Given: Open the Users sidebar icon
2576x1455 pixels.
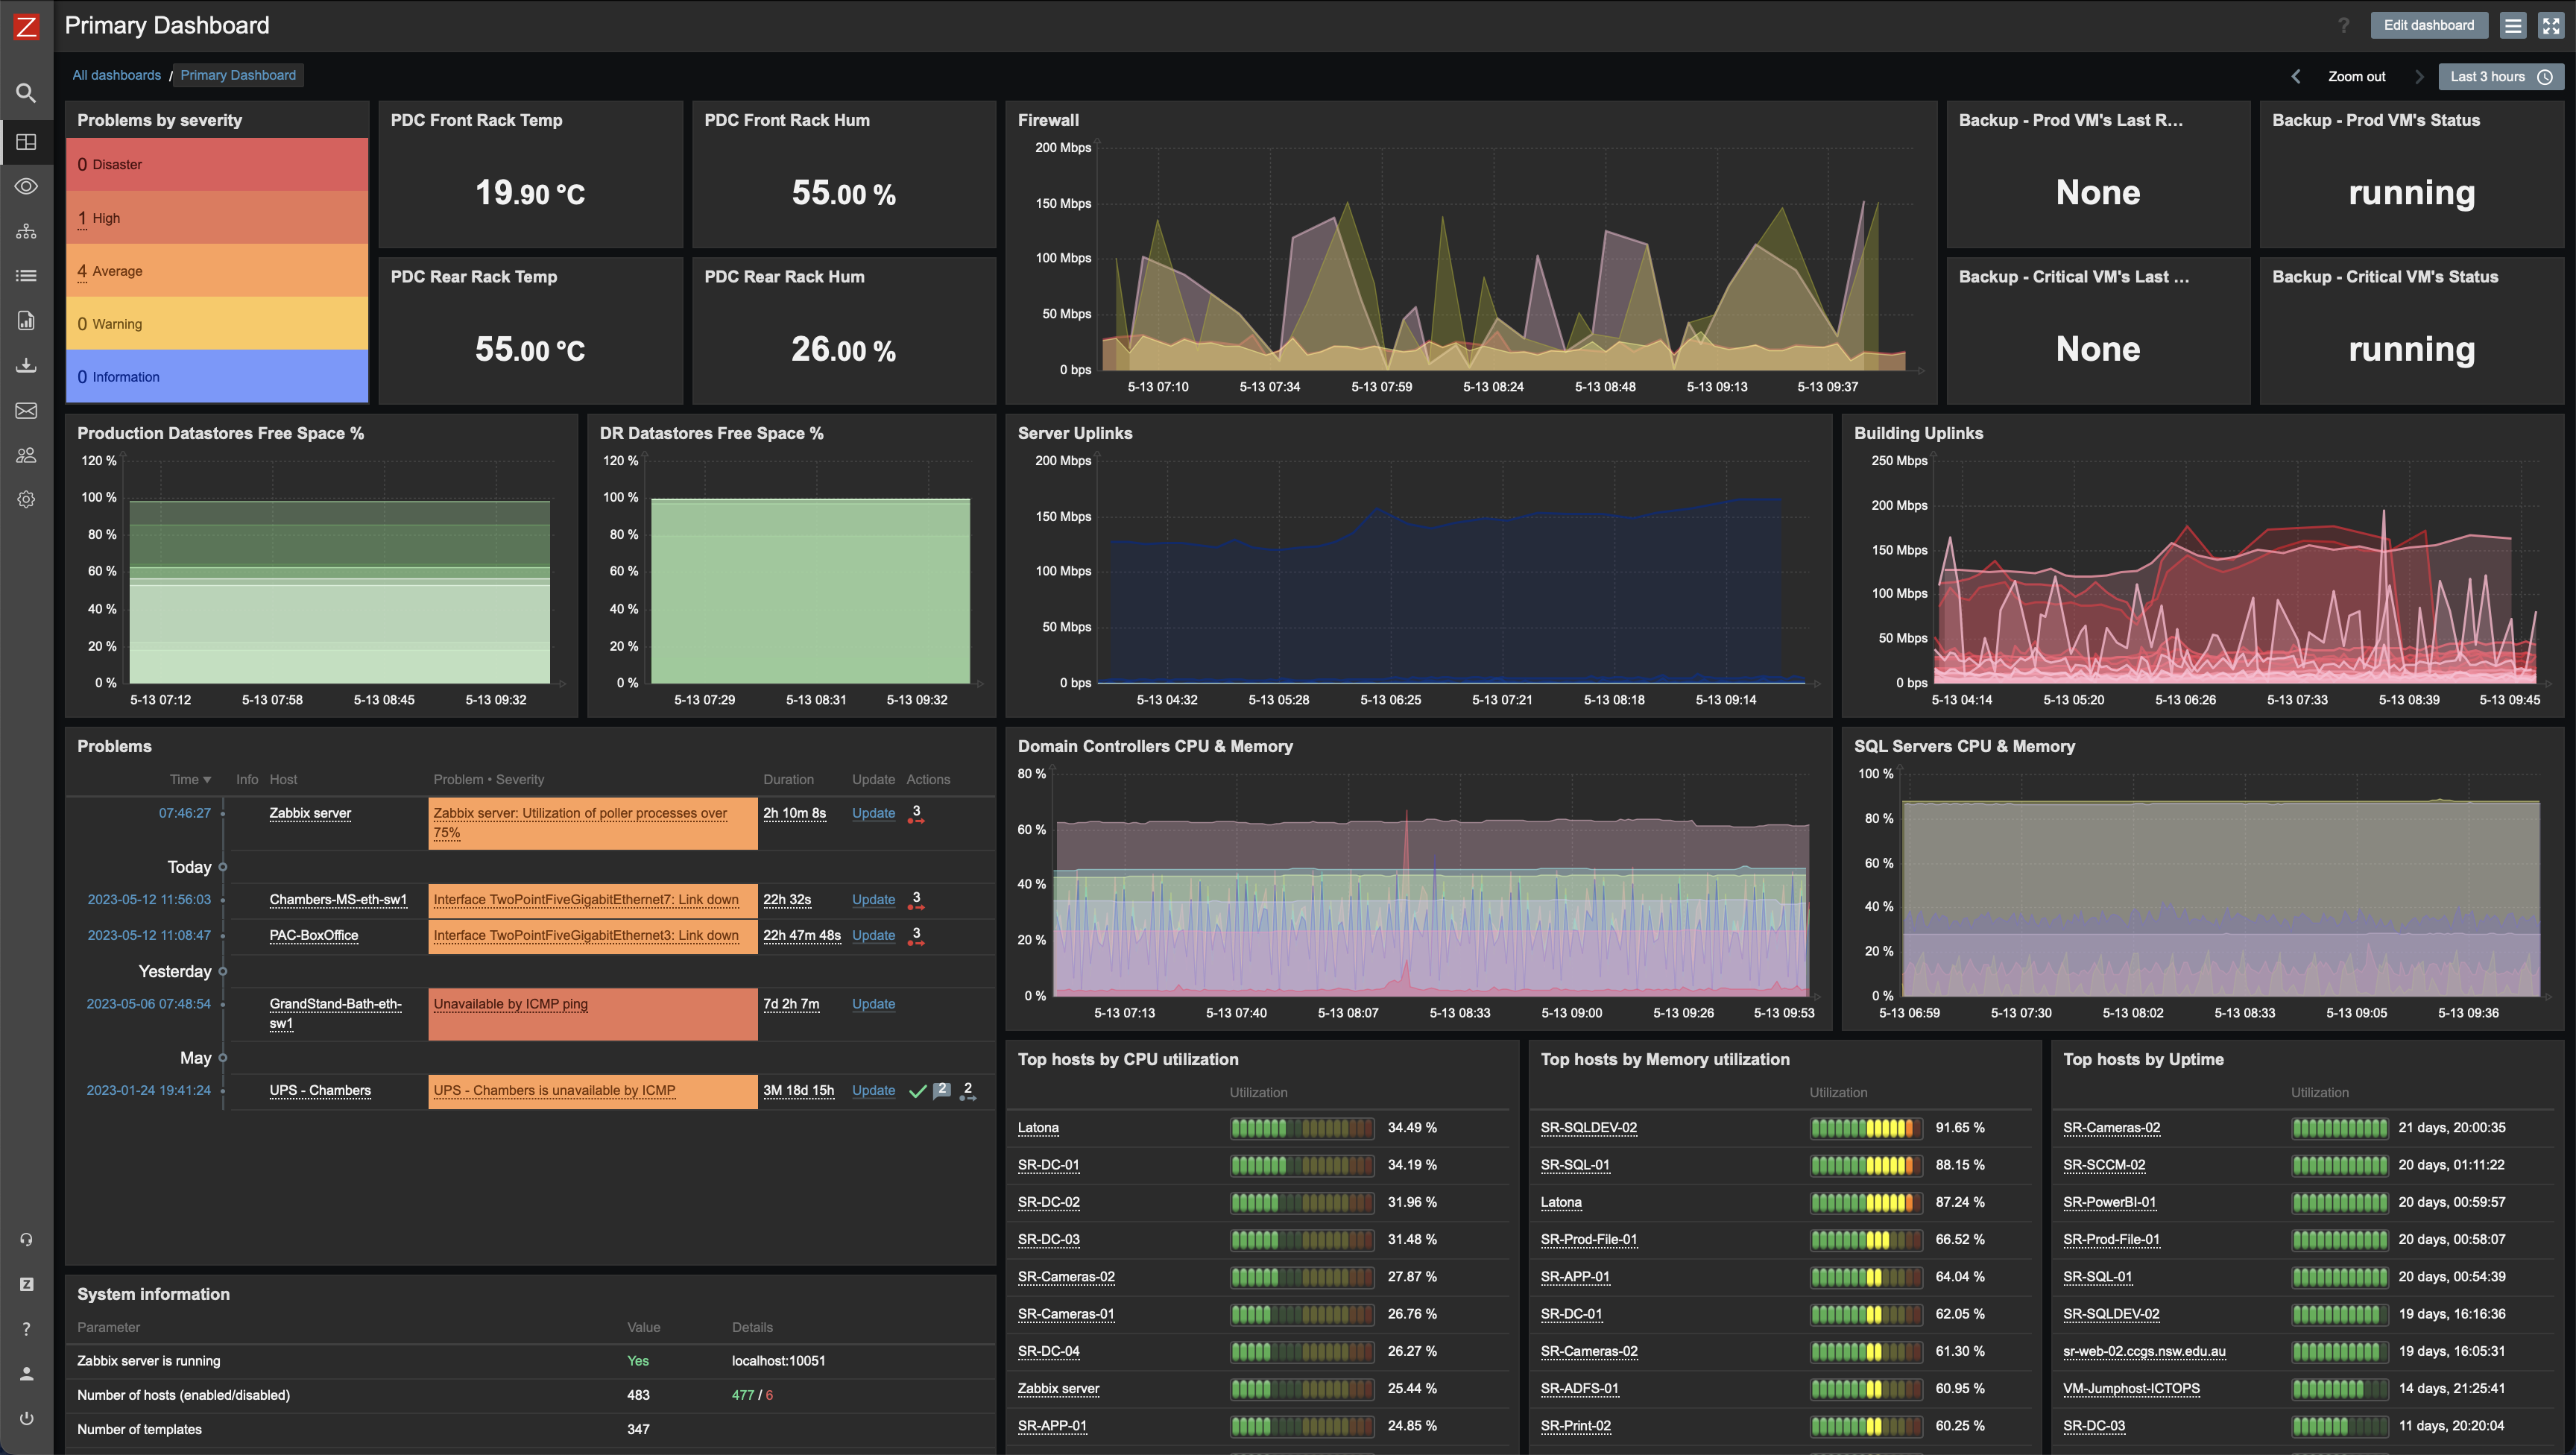Looking at the screenshot, I should [27, 455].
